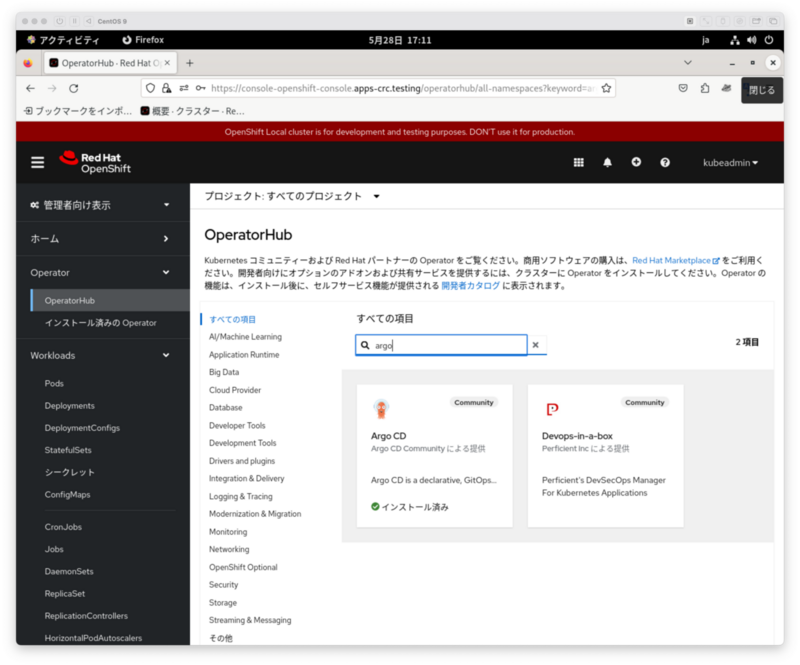The height and width of the screenshot is (665, 800).
Task: Open the help question mark icon
Action: (x=665, y=162)
